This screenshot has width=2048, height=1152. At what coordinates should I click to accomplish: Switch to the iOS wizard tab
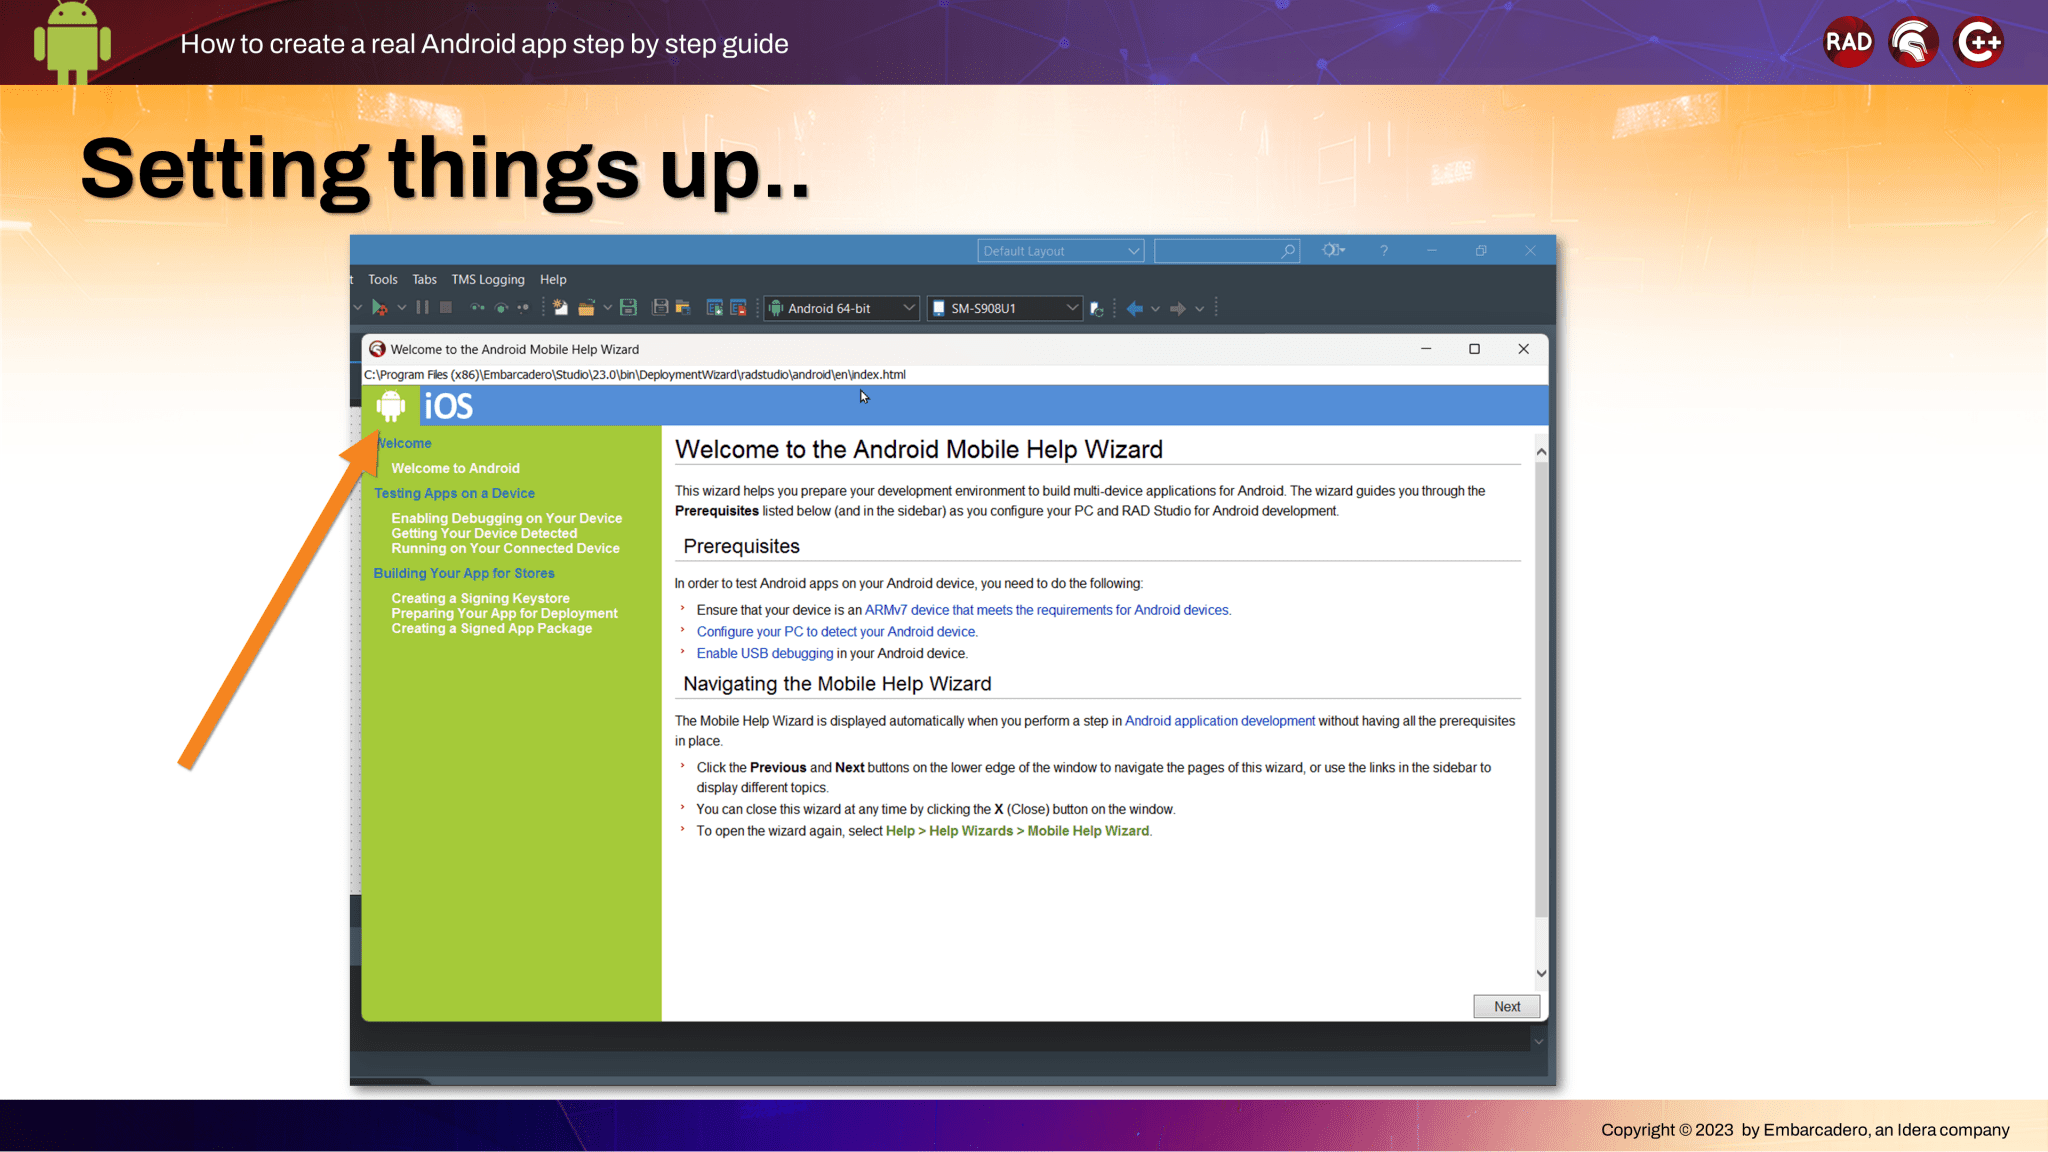(448, 406)
